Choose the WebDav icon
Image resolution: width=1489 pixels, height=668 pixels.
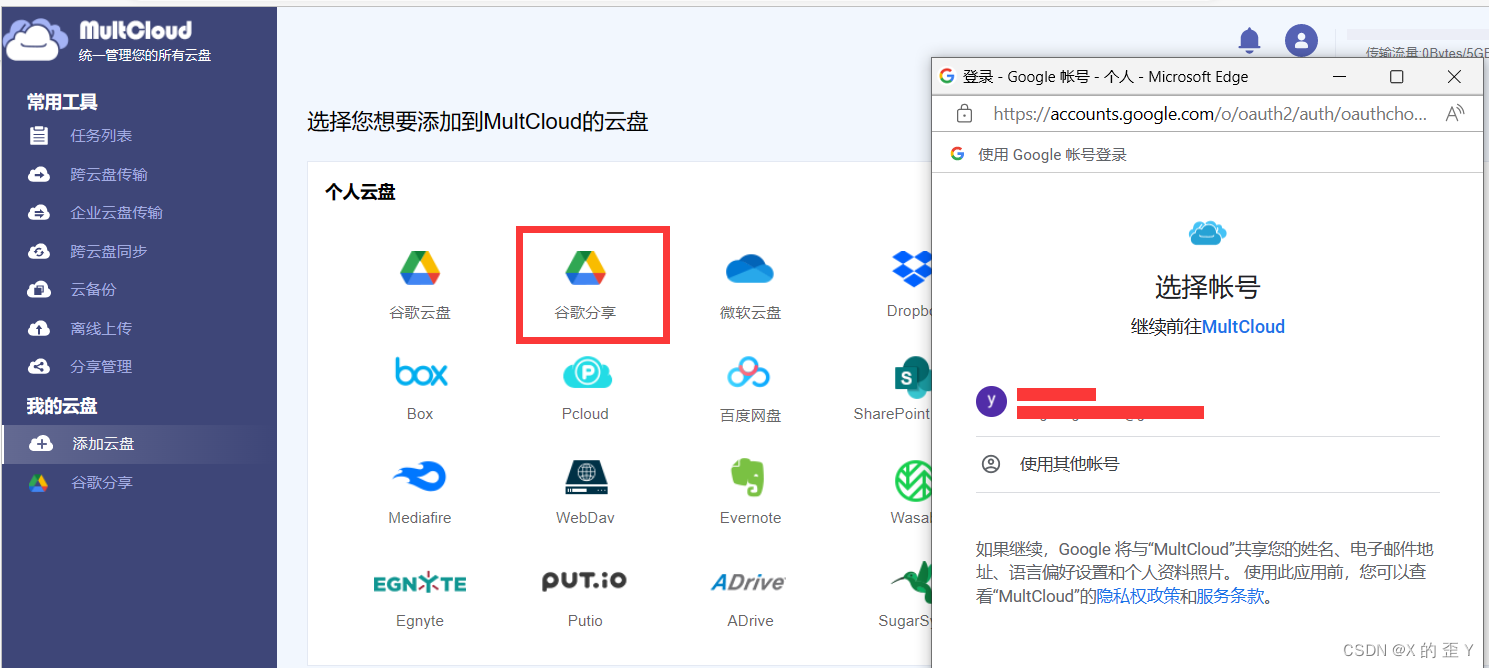point(587,477)
